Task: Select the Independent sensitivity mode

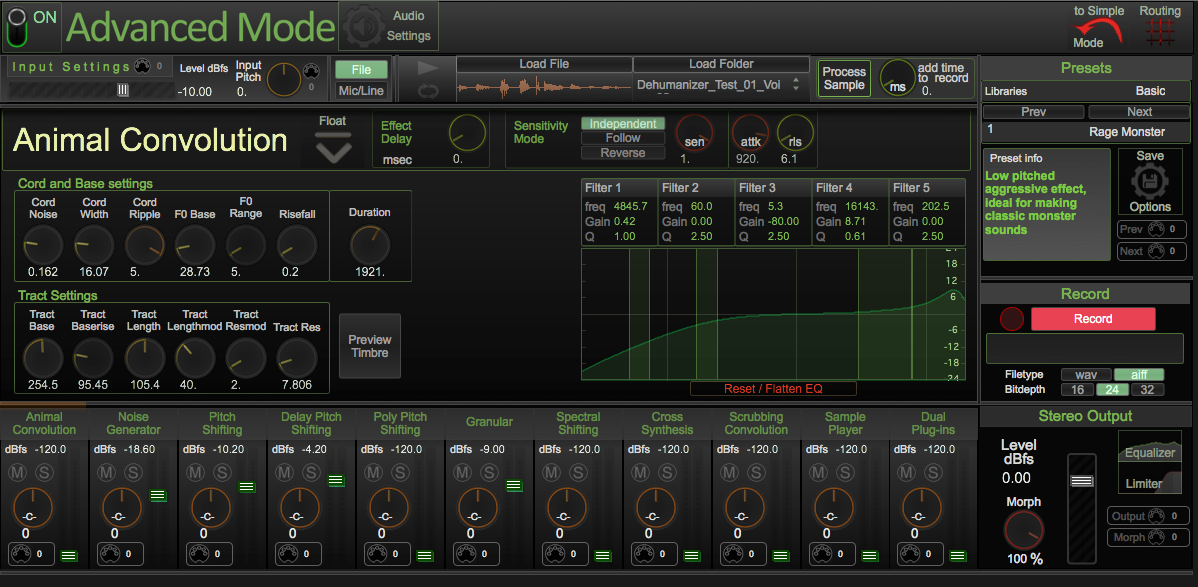Action: point(622,124)
